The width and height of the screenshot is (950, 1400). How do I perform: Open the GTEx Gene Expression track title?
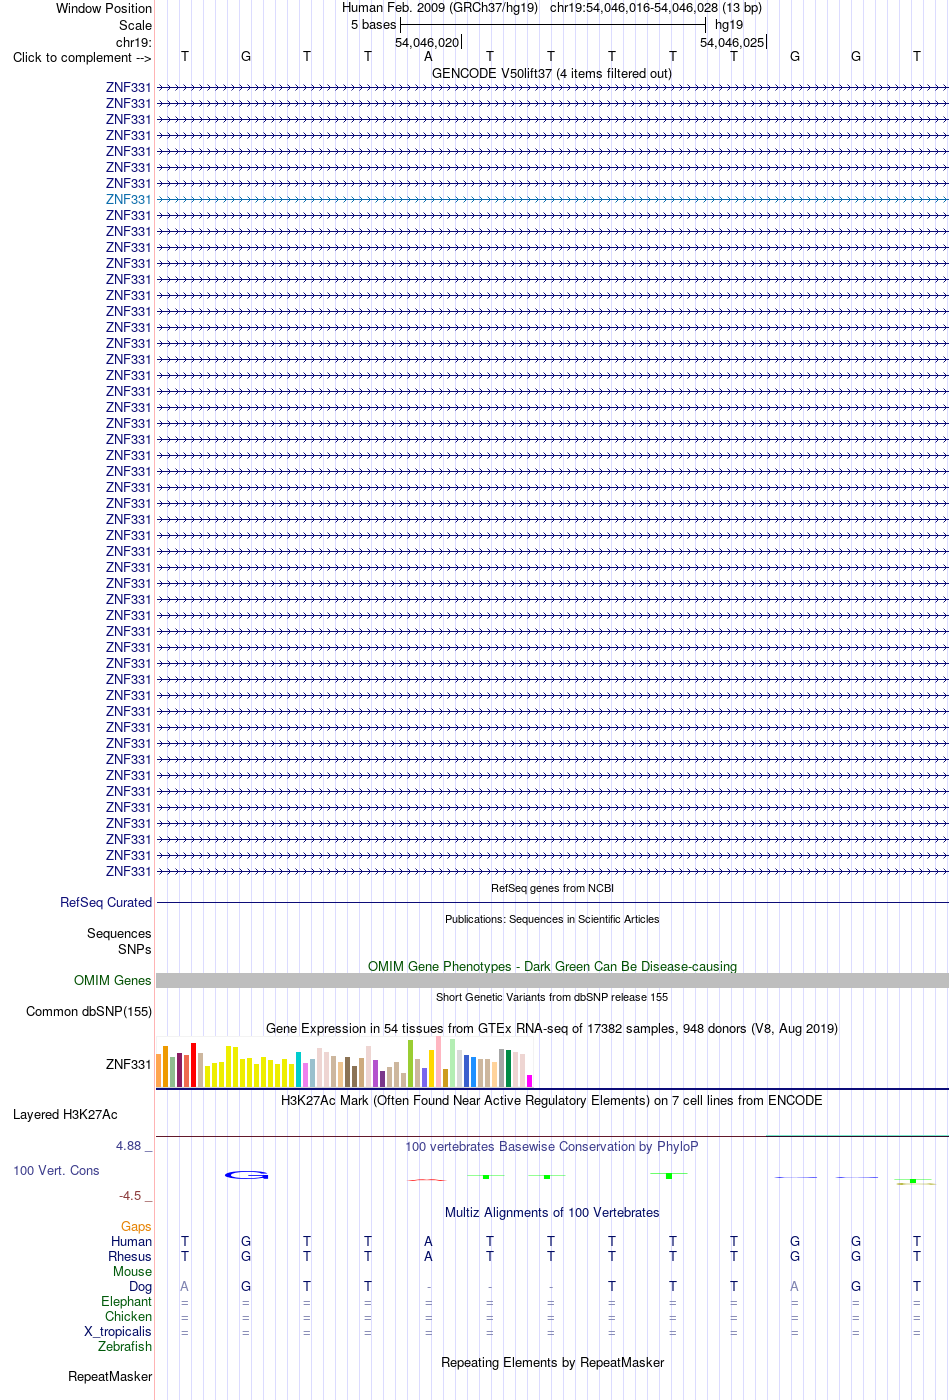pos(552,1028)
